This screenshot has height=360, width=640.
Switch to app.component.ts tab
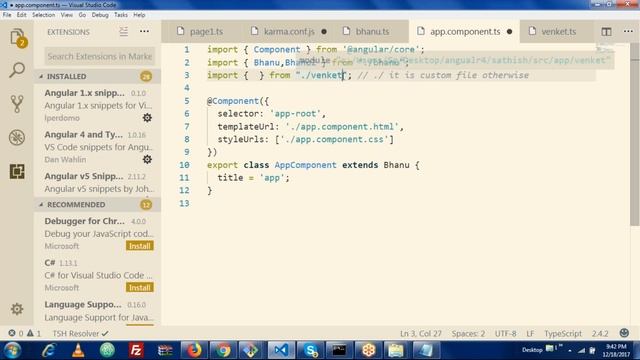464,31
